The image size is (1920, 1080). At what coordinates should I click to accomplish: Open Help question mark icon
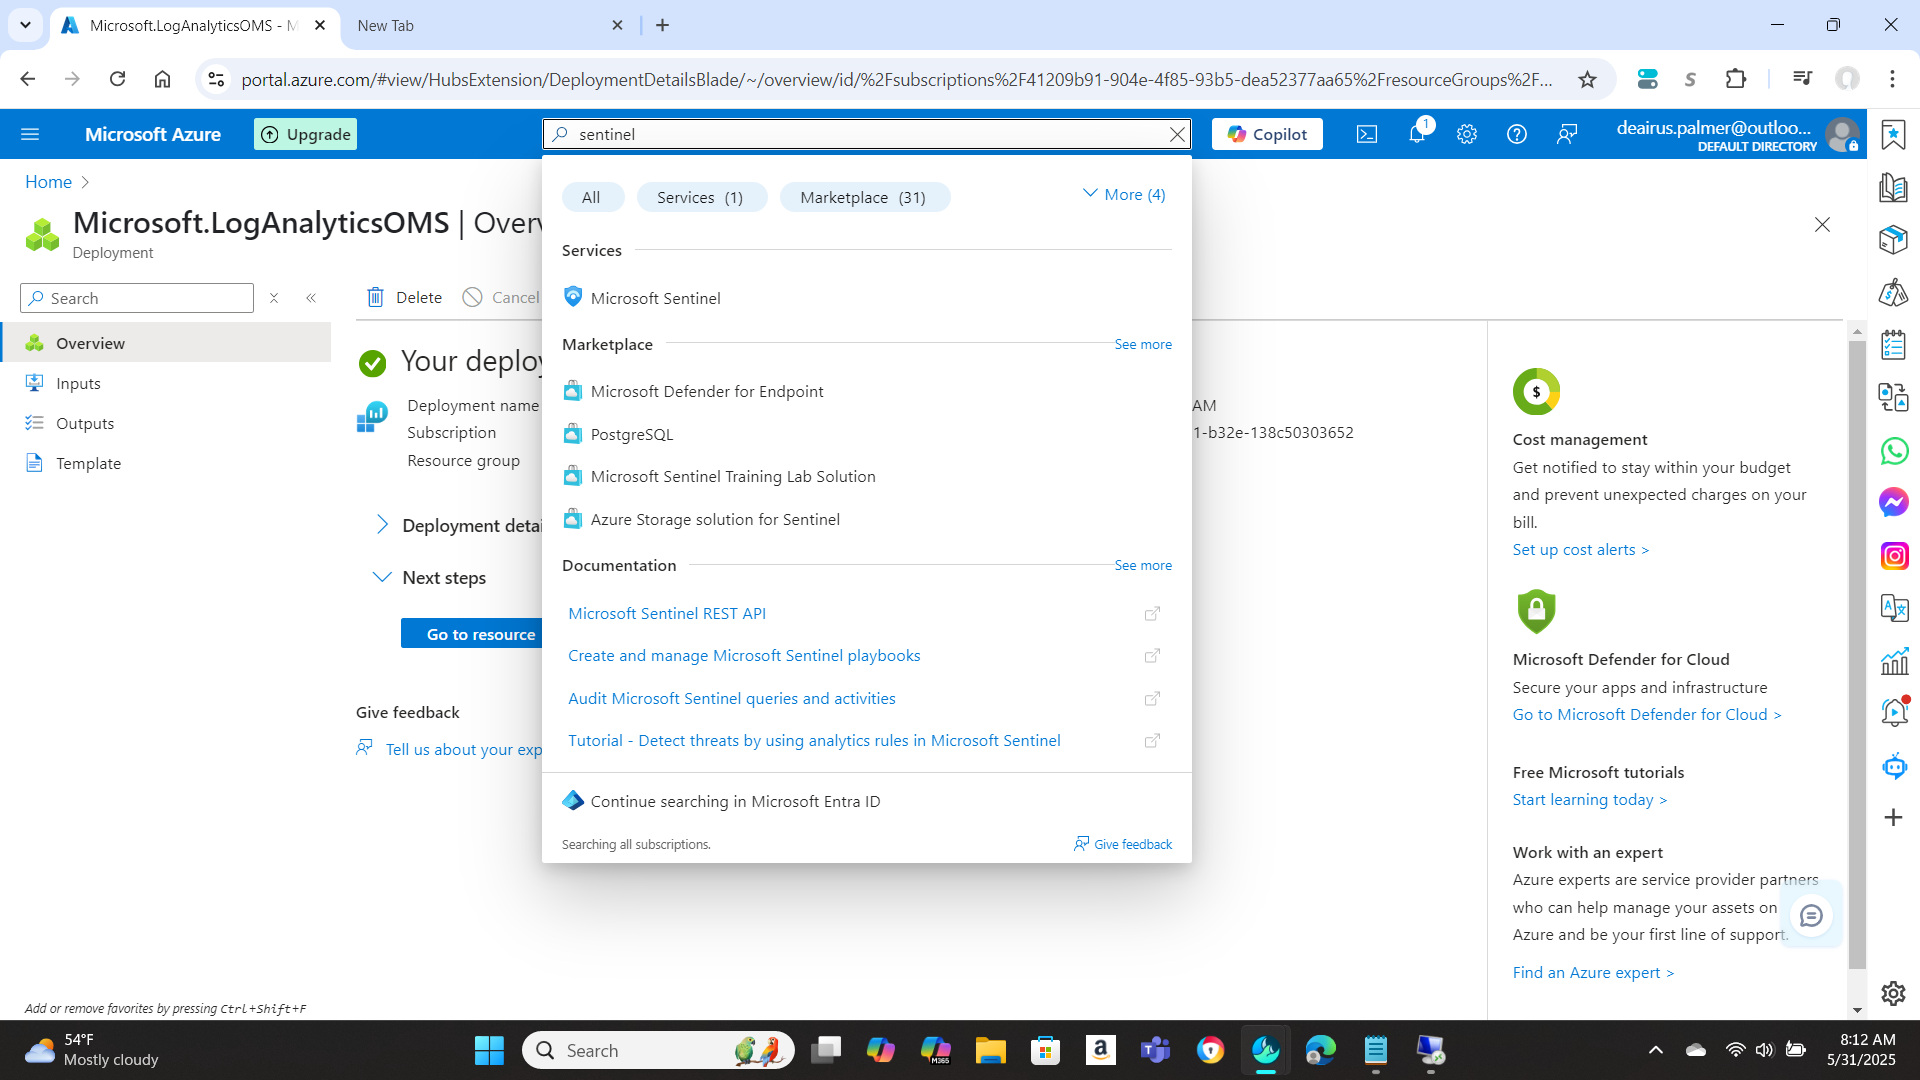(x=1516, y=134)
